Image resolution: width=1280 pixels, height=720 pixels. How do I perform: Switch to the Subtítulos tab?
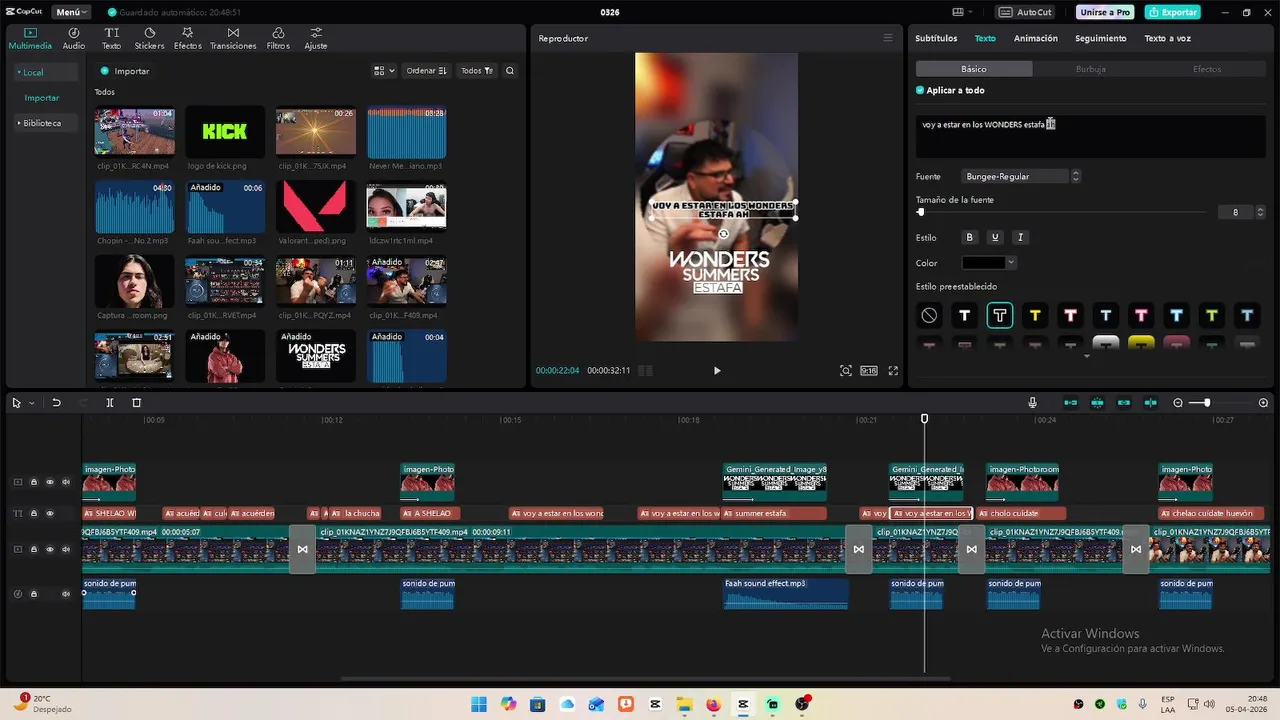[x=937, y=38]
